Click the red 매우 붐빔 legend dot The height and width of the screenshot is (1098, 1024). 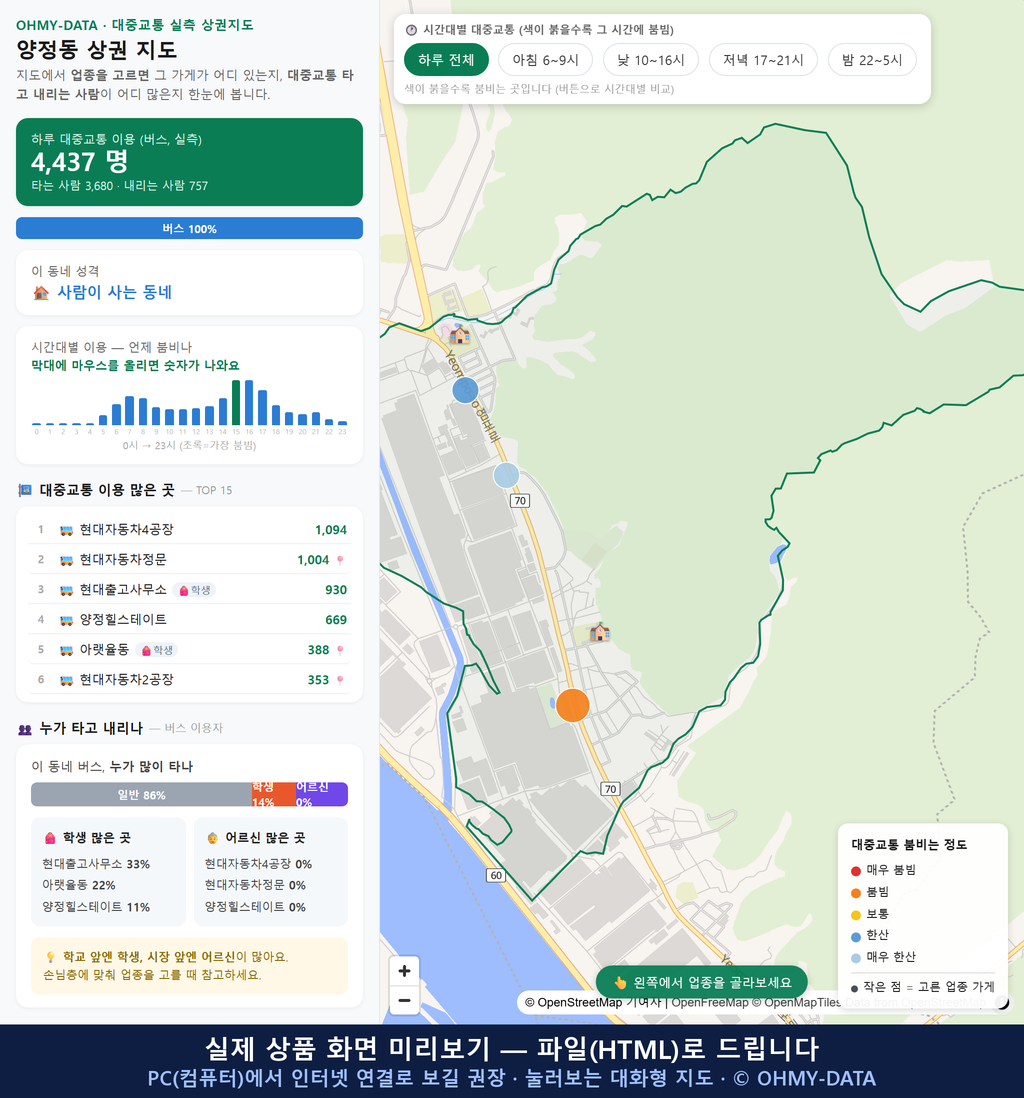(x=855, y=870)
